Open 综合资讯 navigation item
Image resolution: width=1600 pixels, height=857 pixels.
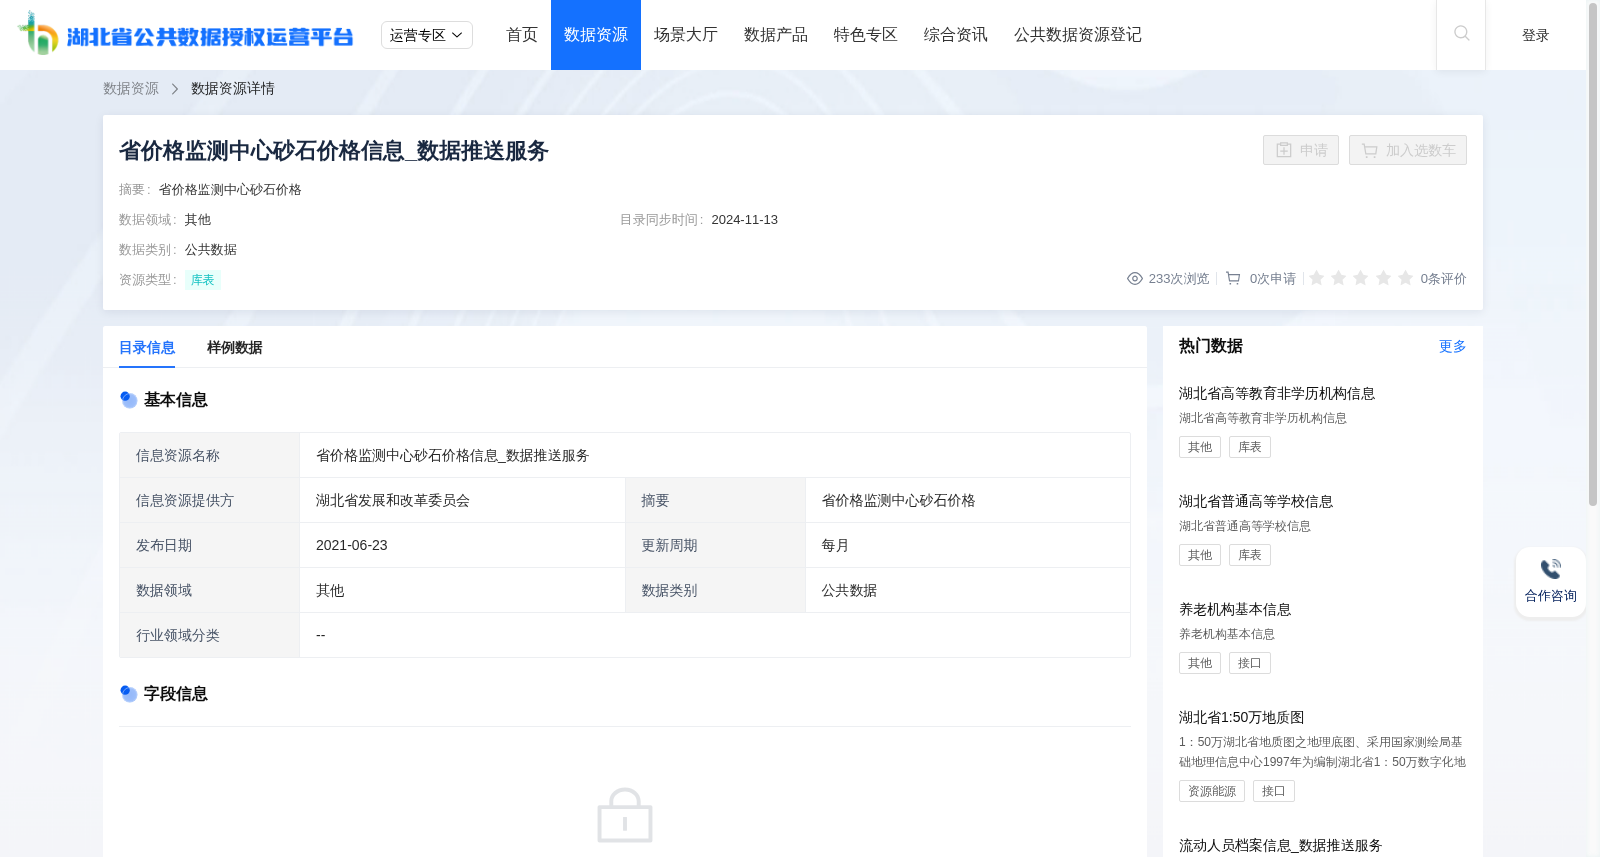(956, 35)
